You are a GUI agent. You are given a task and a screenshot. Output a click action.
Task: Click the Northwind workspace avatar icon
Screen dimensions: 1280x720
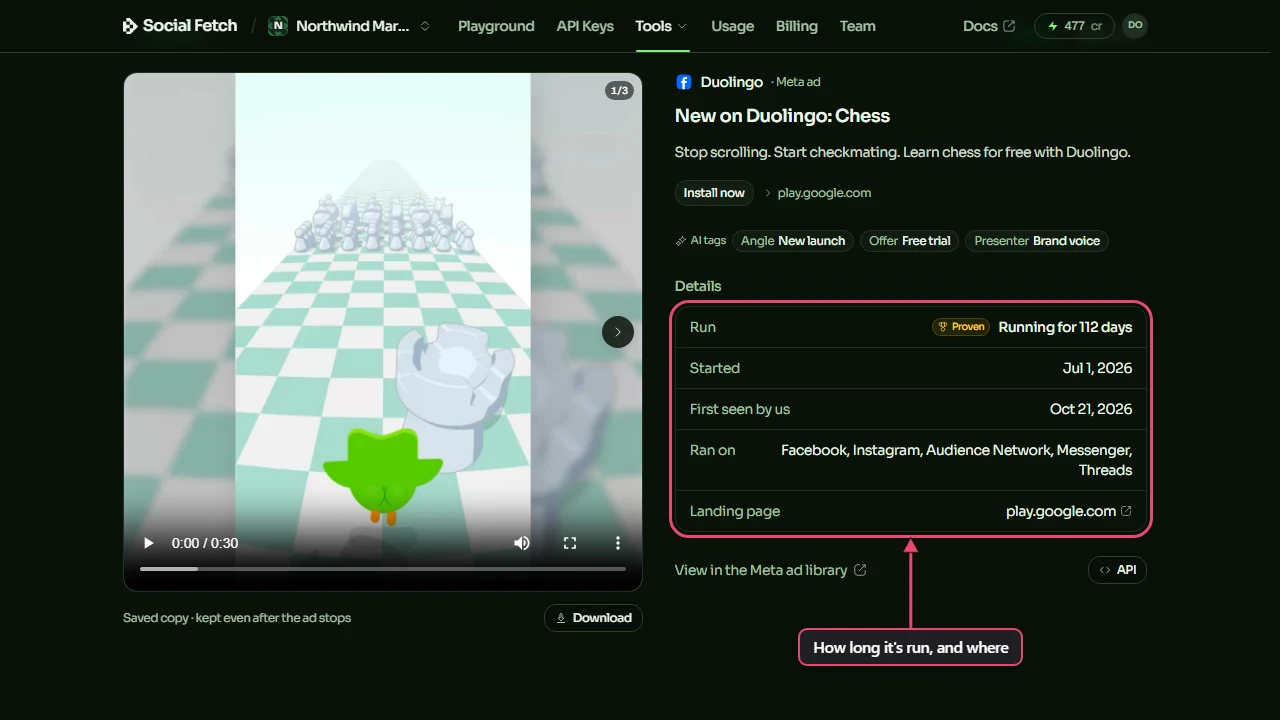point(278,26)
